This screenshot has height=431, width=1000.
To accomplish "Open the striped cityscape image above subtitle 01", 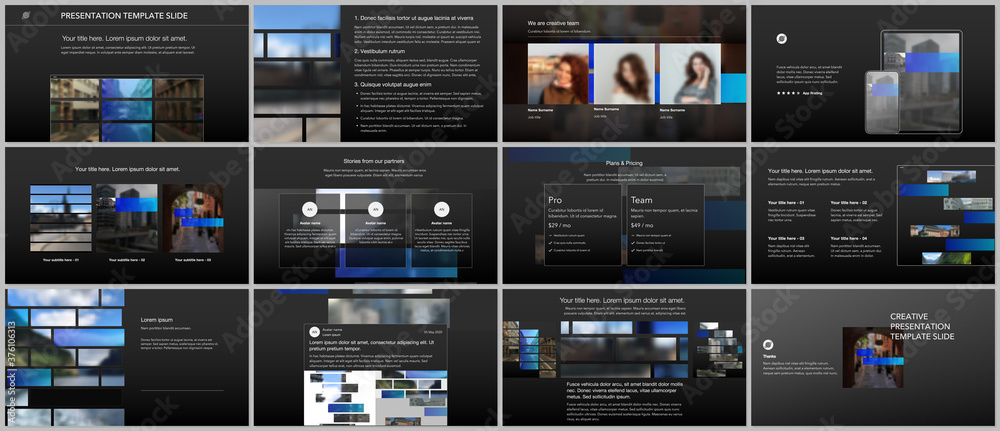I will [61, 218].
